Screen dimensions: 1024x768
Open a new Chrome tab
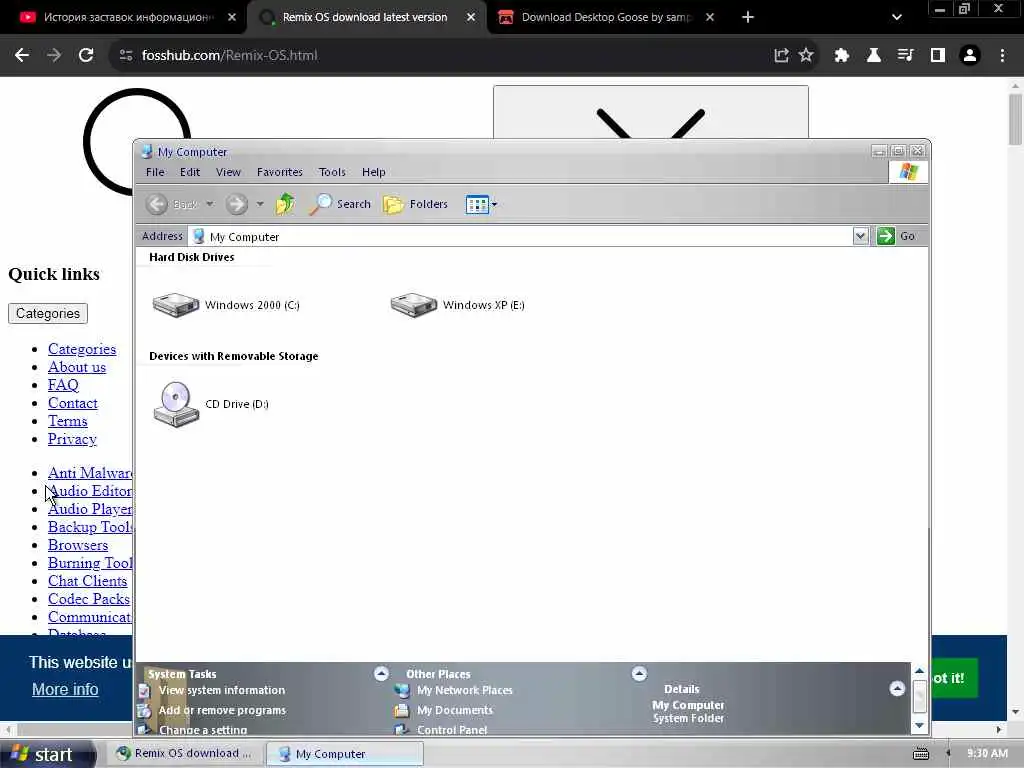[x=748, y=17]
